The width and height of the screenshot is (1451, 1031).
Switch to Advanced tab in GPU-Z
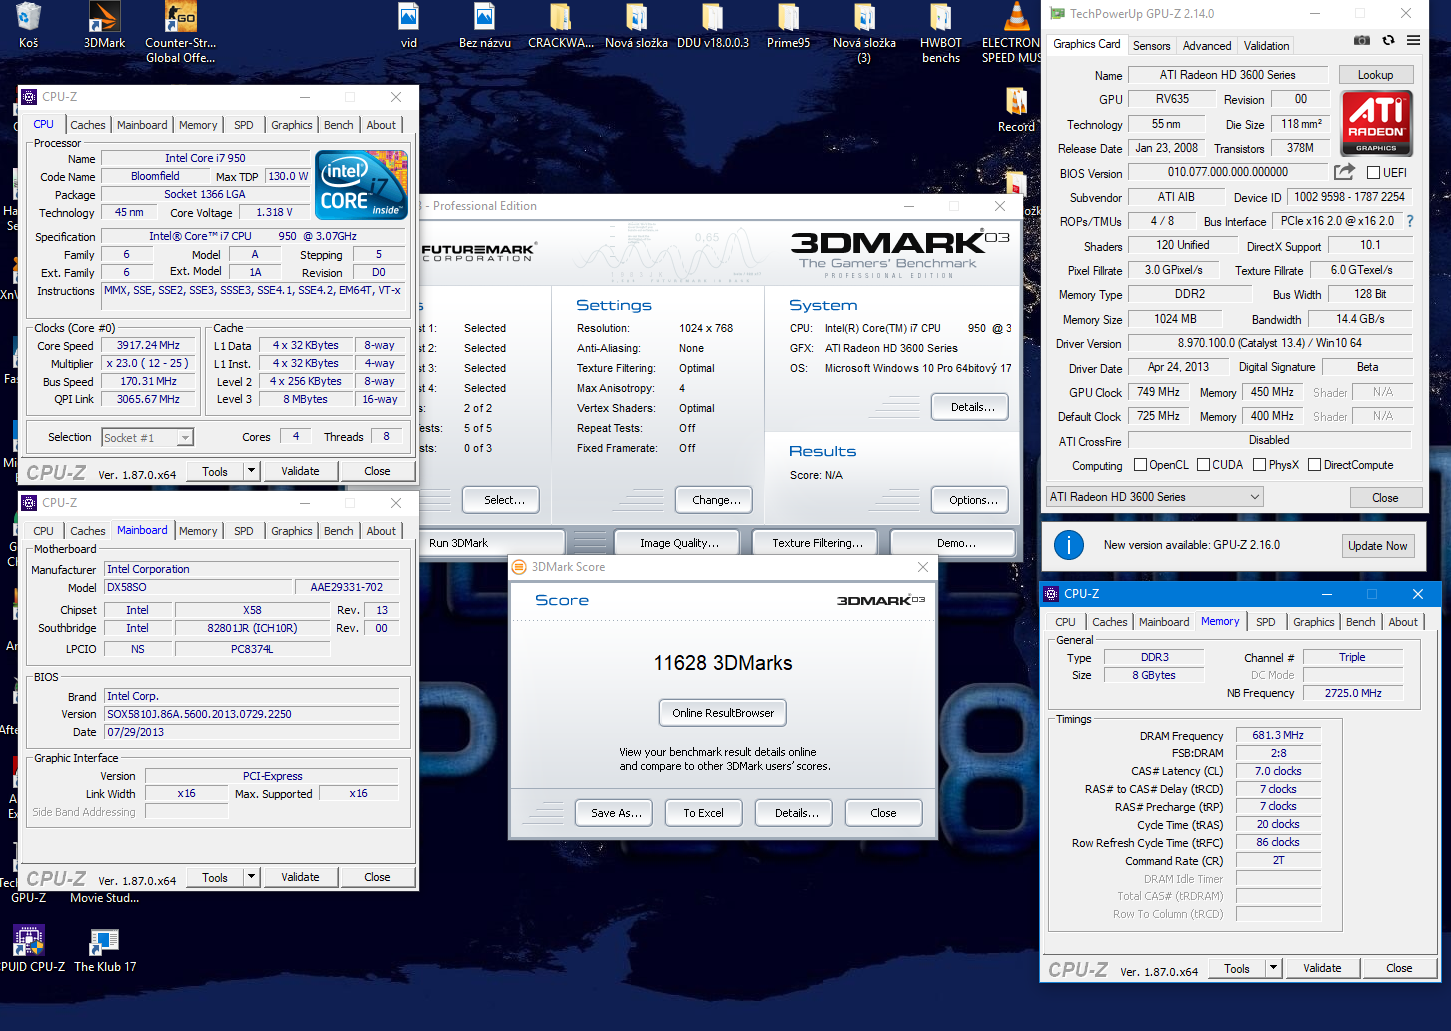[x=1207, y=46]
